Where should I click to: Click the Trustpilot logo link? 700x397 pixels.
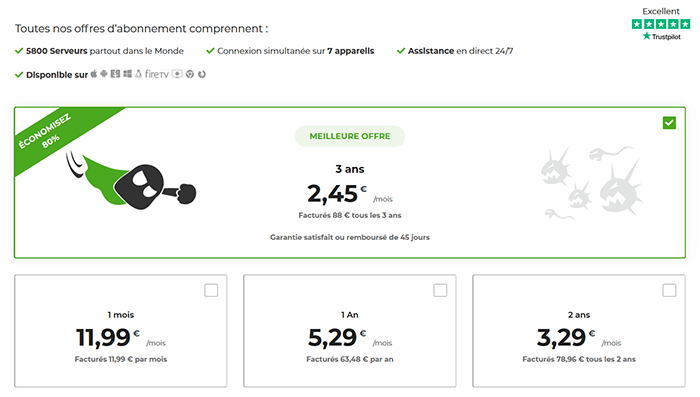(x=662, y=37)
